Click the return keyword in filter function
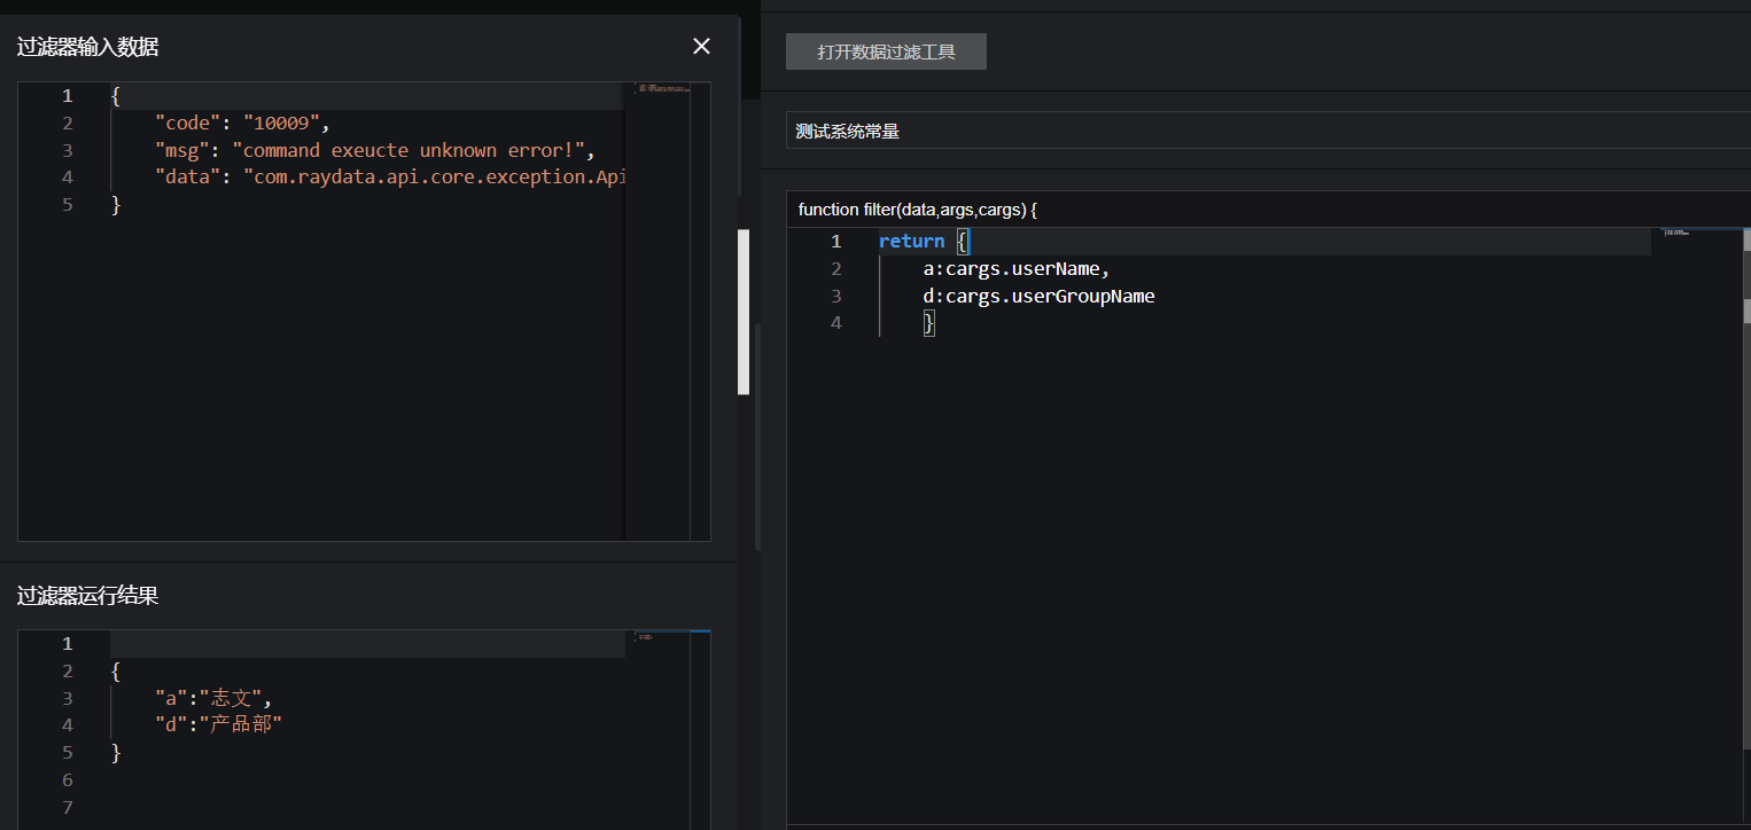Screen dimensions: 1751x830 point(911,241)
